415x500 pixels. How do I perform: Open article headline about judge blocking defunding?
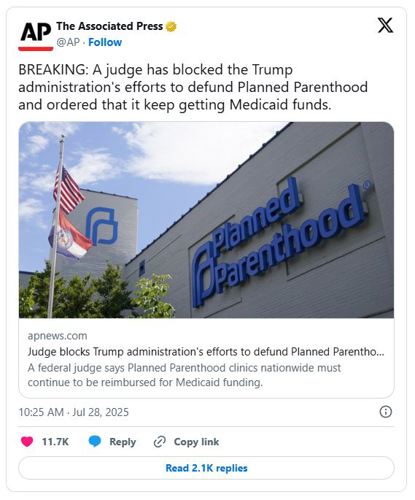[206, 352]
